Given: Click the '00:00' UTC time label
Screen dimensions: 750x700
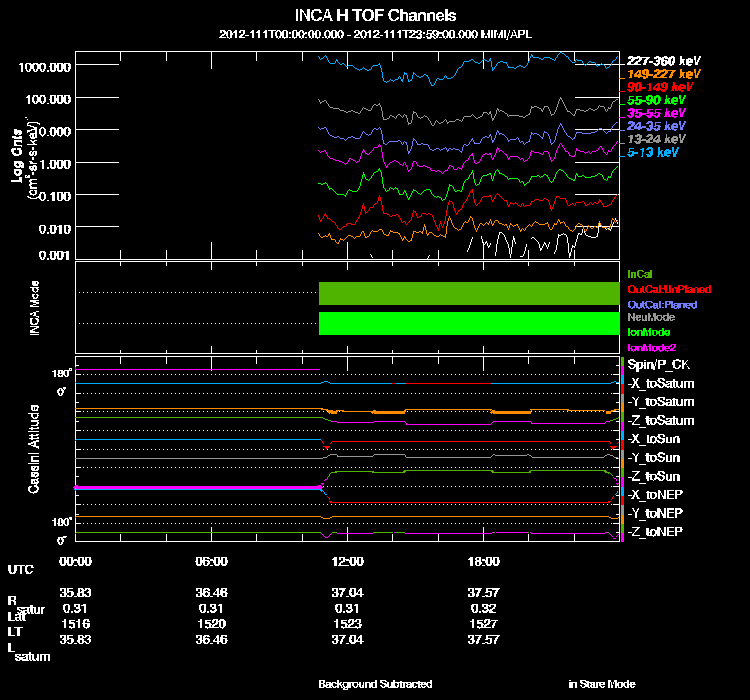Looking at the screenshot, I should pyautogui.click(x=75, y=561).
